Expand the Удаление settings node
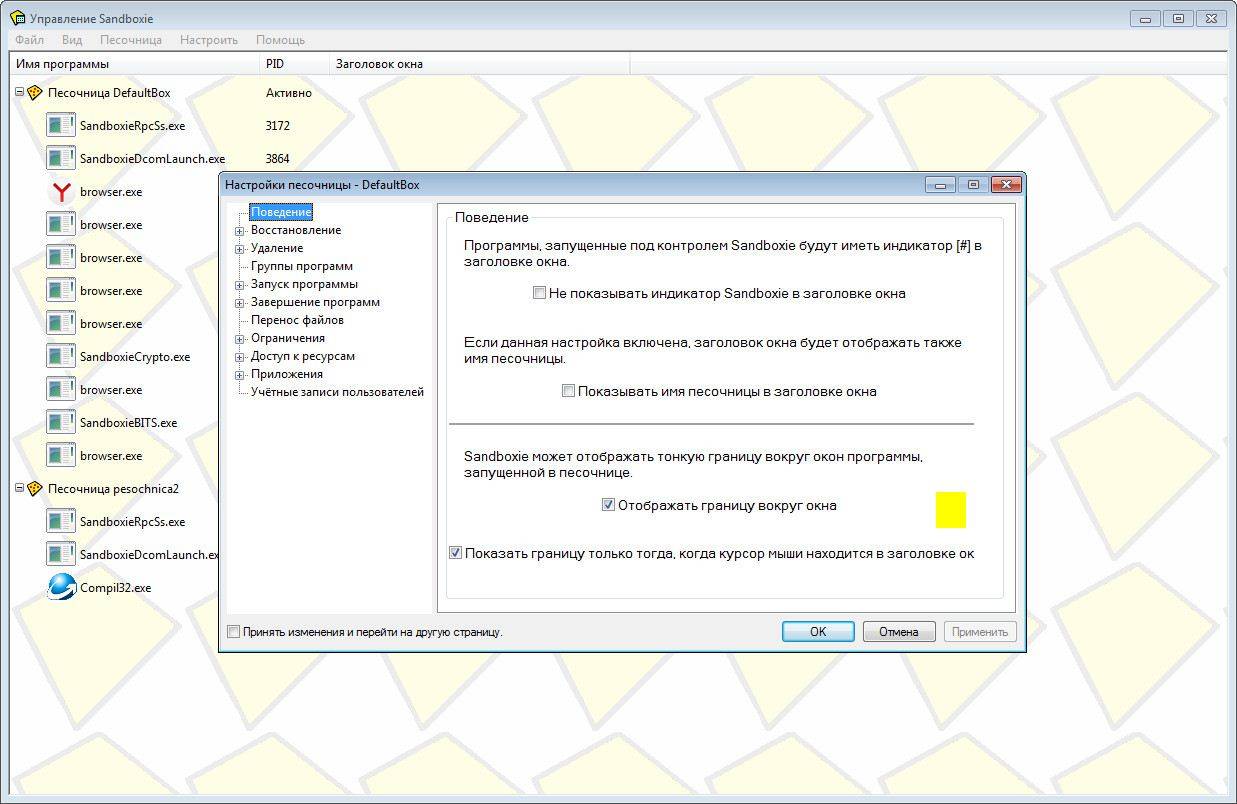This screenshot has width=1237, height=804. point(240,249)
